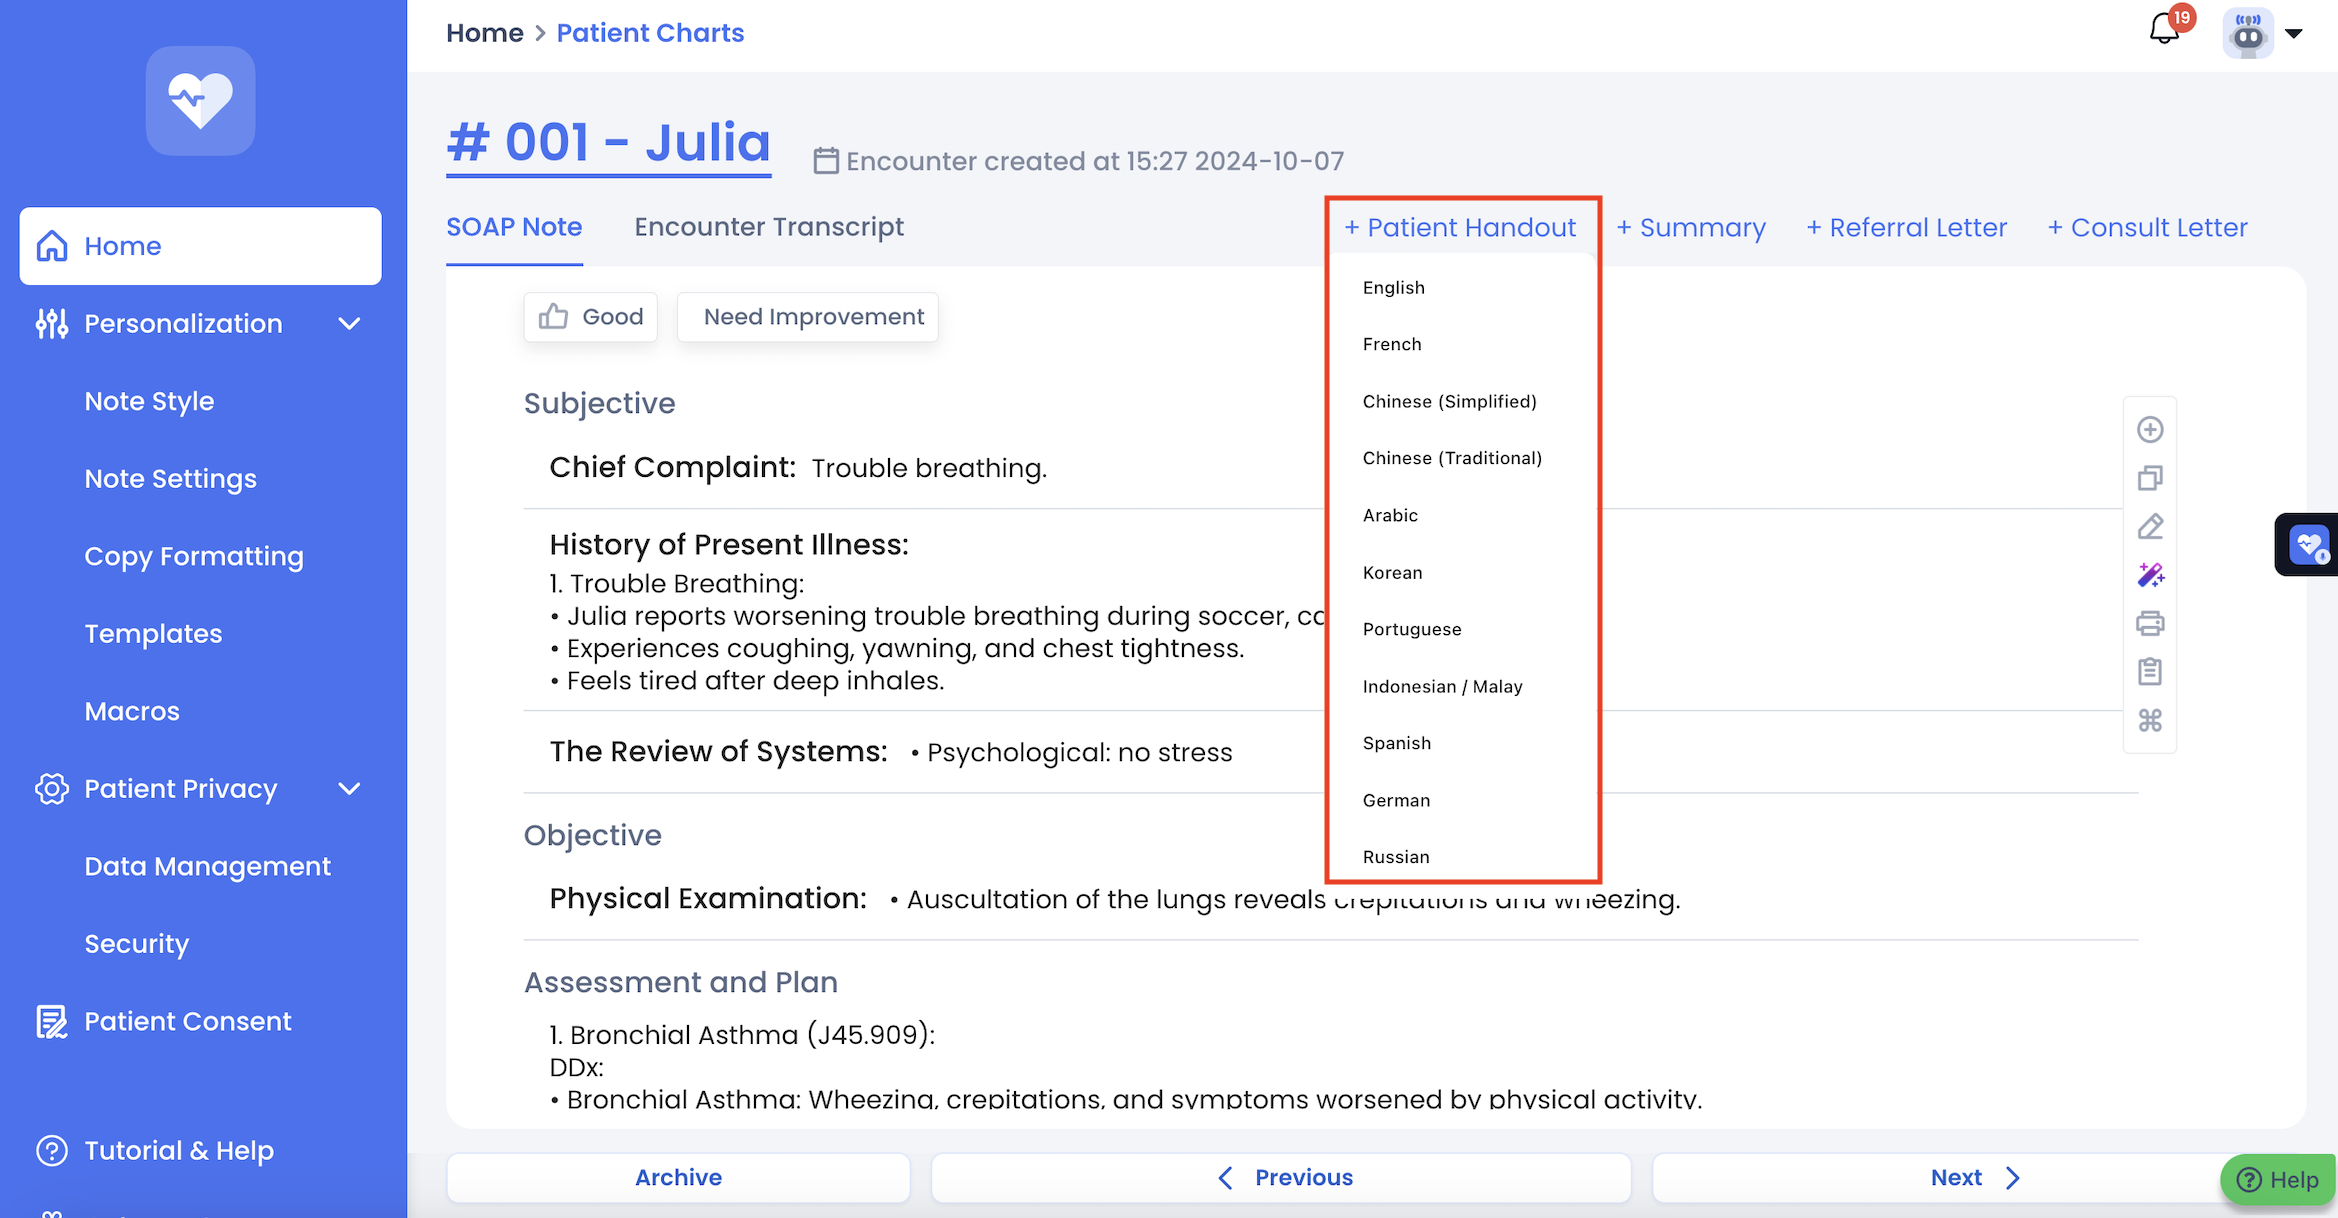Mark note as Need Improvement
The width and height of the screenshot is (2338, 1218).
pos(808,317)
